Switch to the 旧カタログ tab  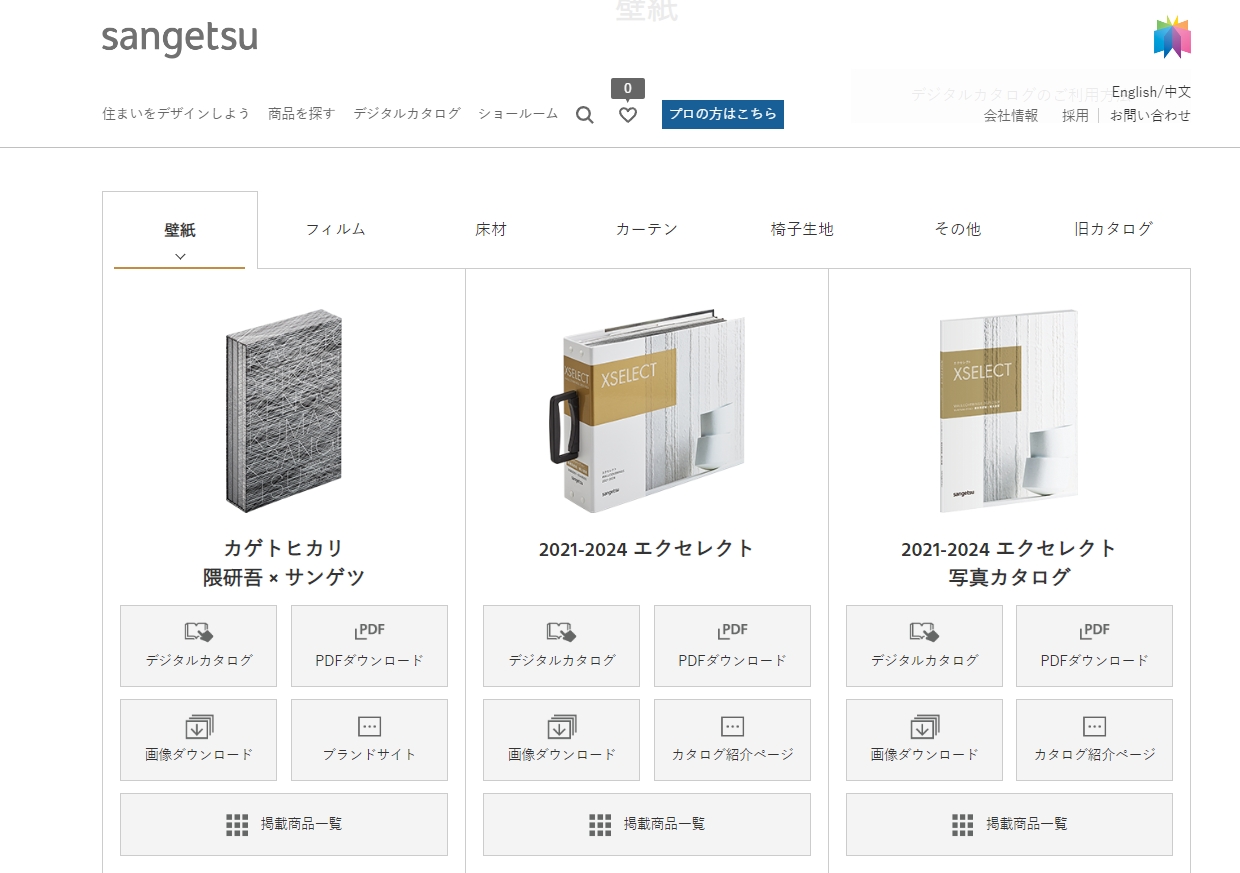point(1113,229)
